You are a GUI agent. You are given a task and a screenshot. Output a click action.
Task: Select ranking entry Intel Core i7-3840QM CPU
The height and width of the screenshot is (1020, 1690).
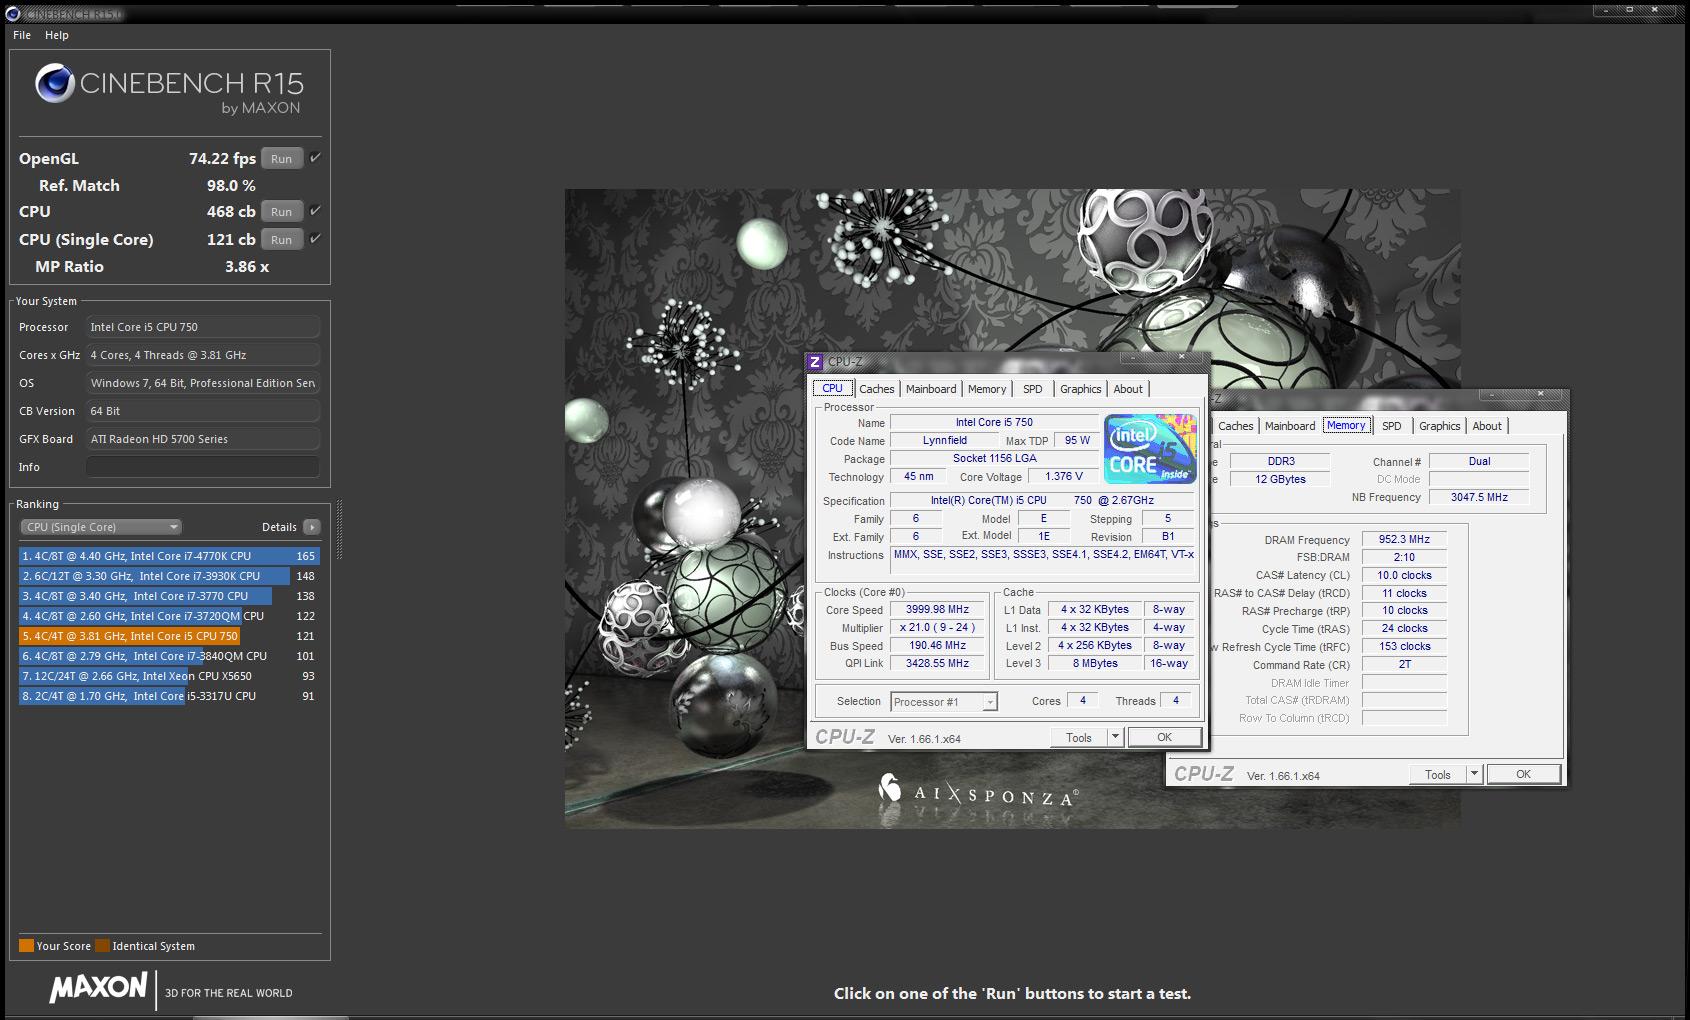(x=169, y=656)
